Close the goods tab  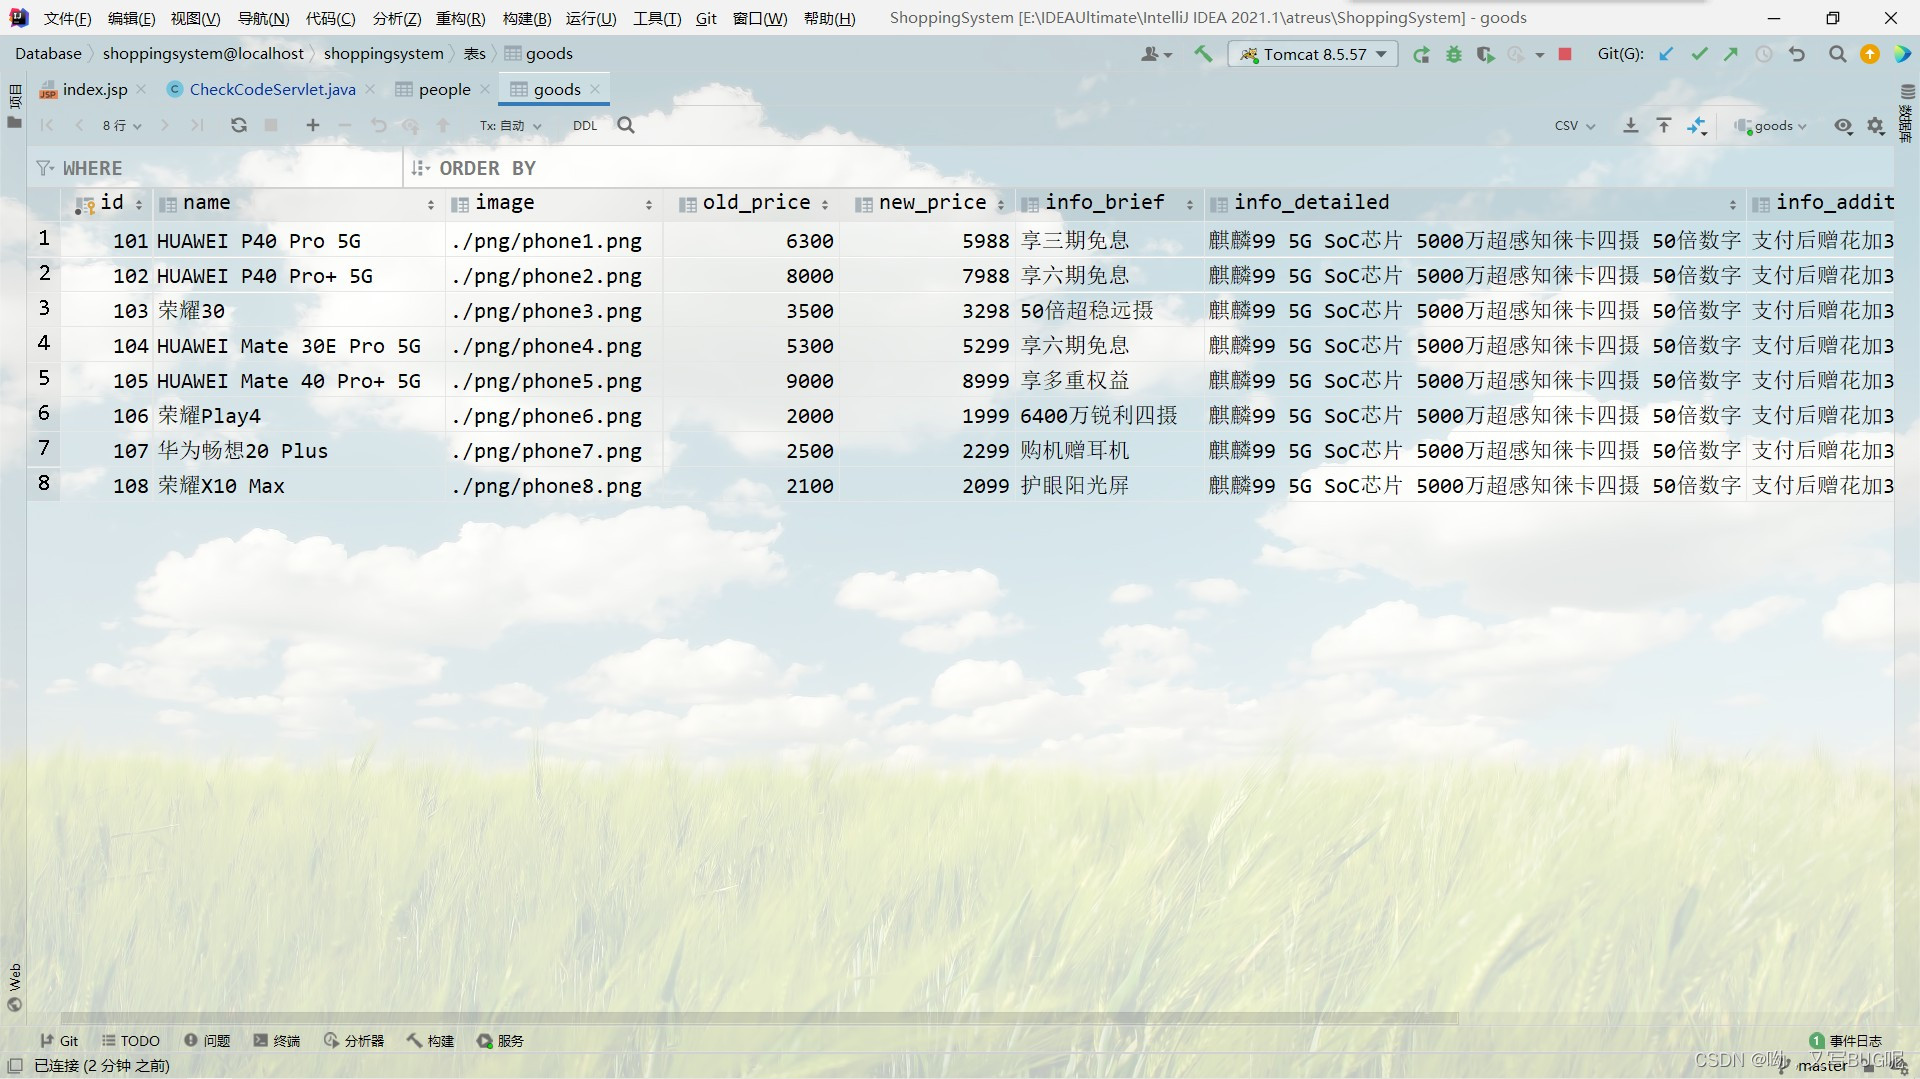coord(595,89)
